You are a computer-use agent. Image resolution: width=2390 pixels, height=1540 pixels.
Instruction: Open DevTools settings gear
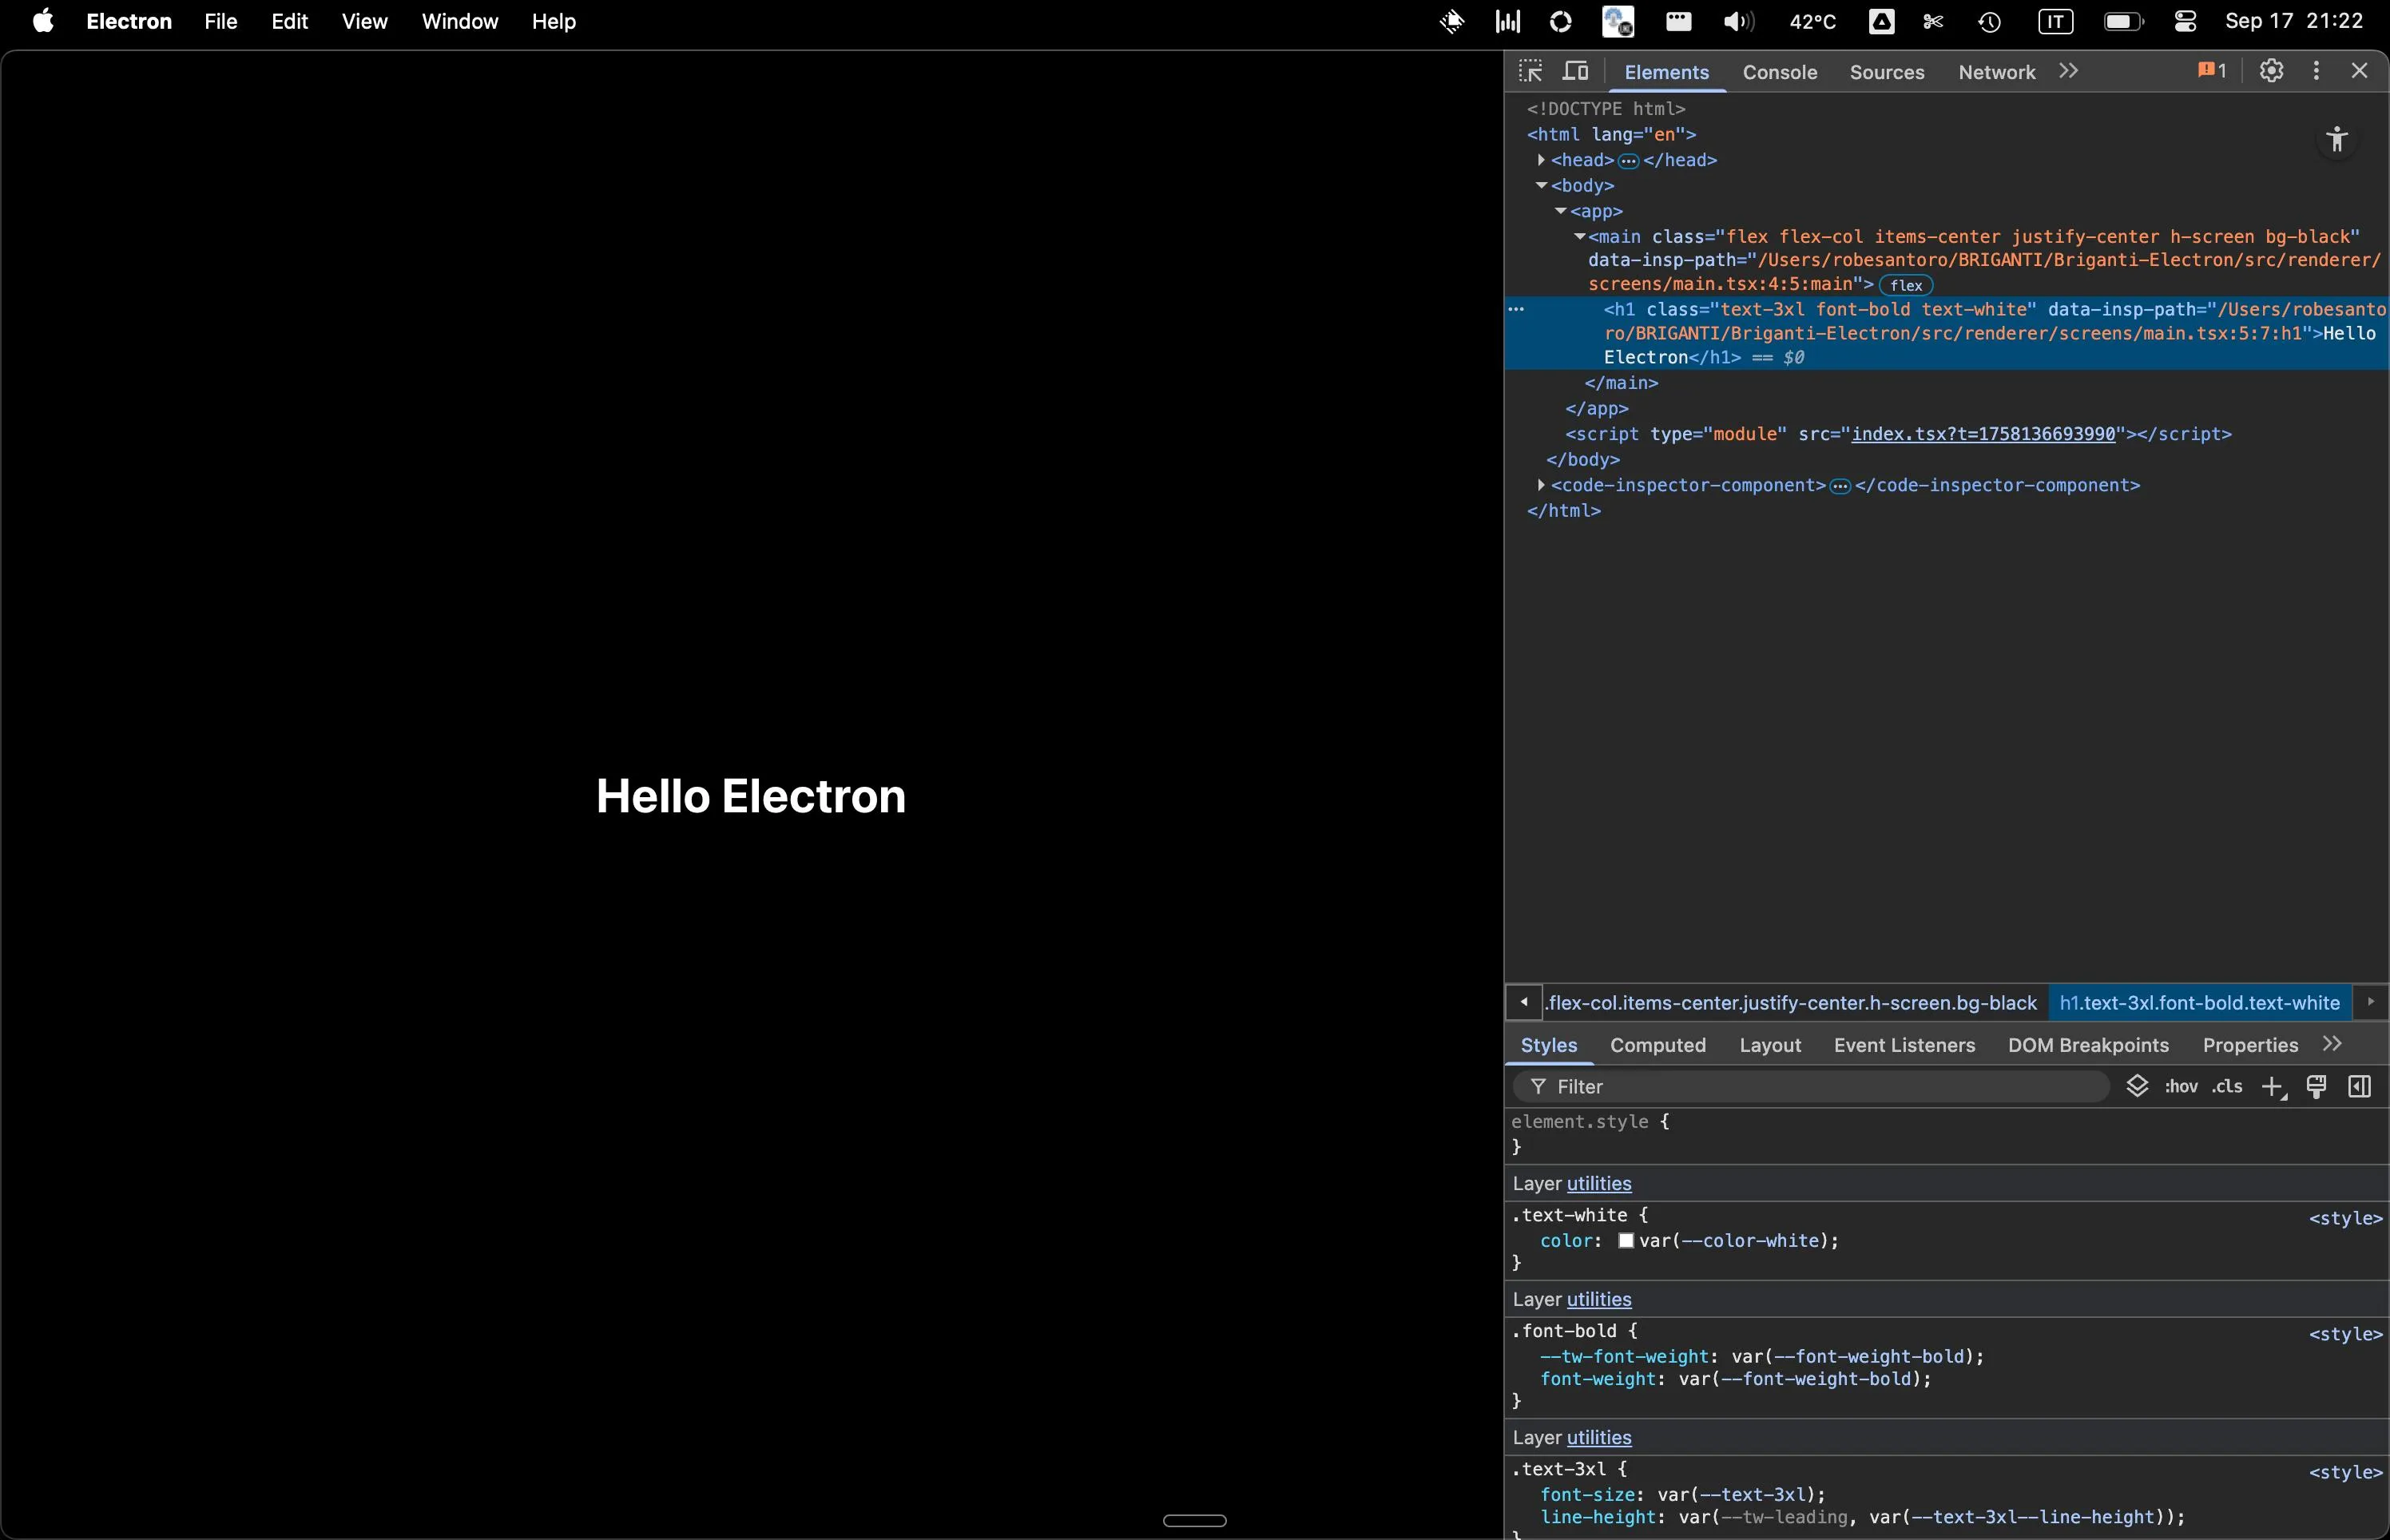pyautogui.click(x=2271, y=70)
